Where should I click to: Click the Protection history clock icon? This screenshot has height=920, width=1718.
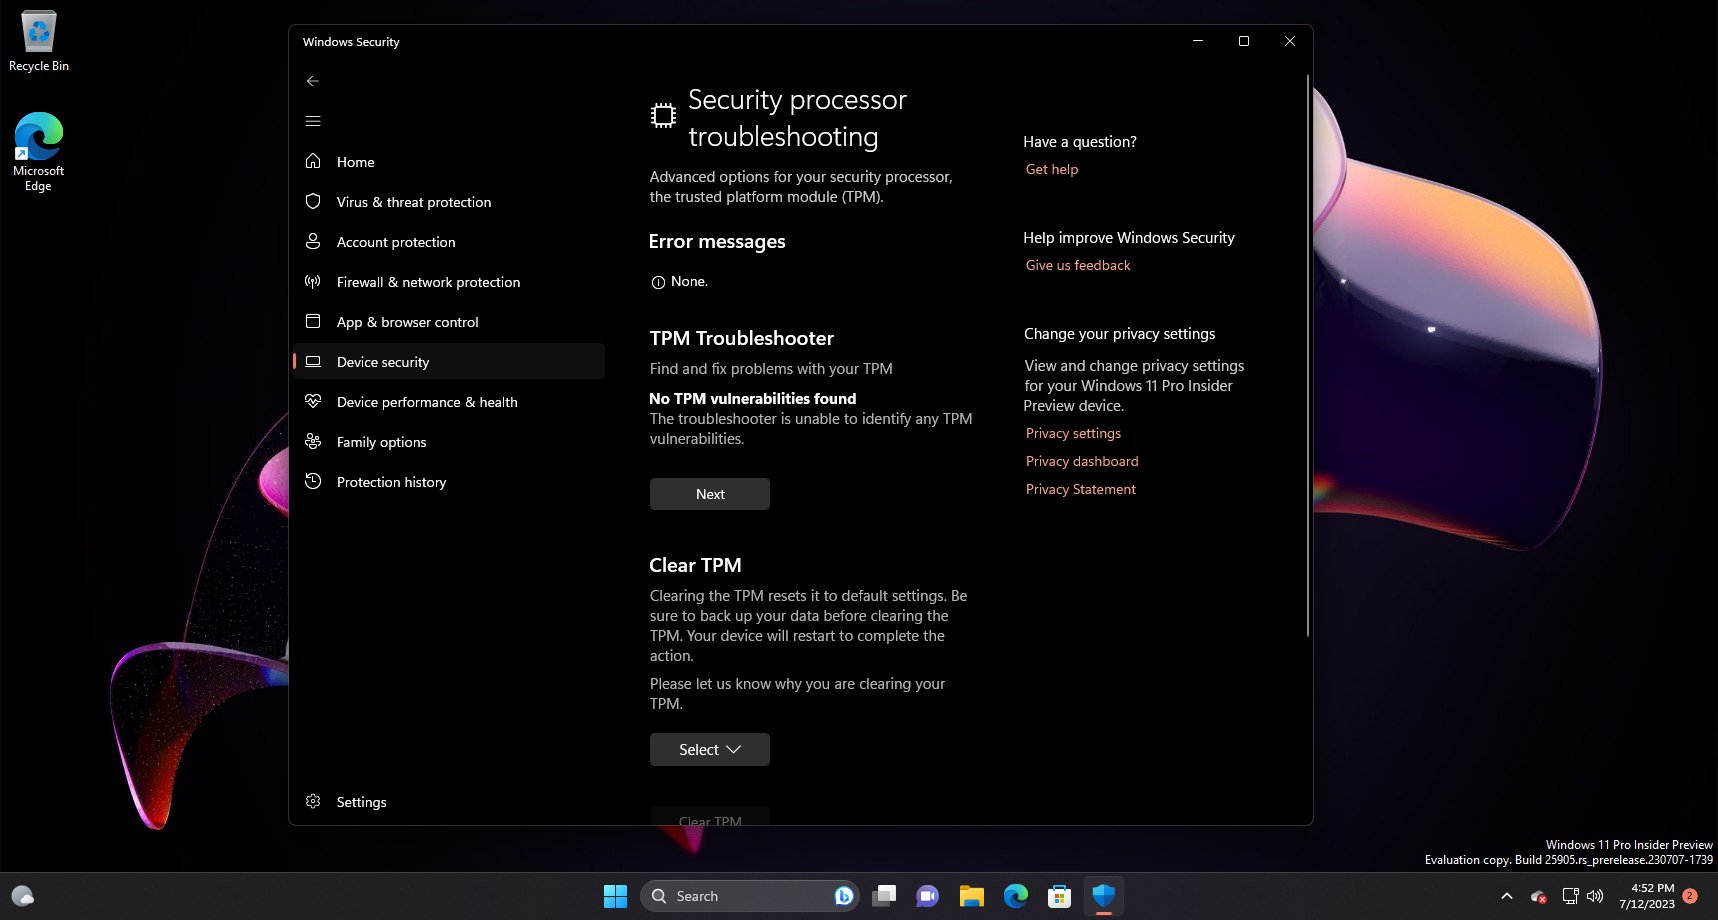click(313, 482)
